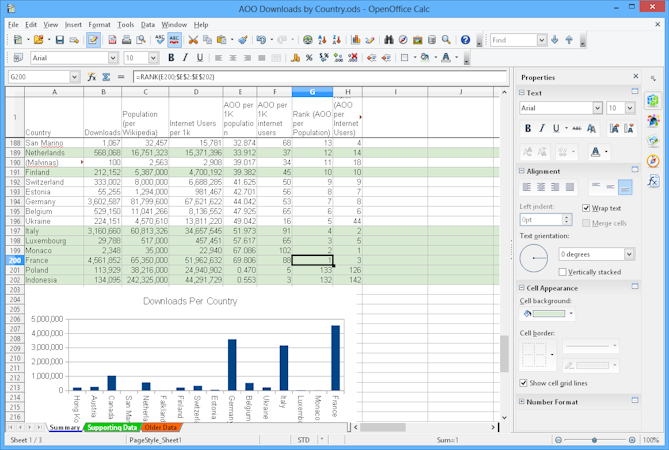Switch to the Supporting Data sheet tab
Viewport: 669px width, 450px height.
pos(111,428)
